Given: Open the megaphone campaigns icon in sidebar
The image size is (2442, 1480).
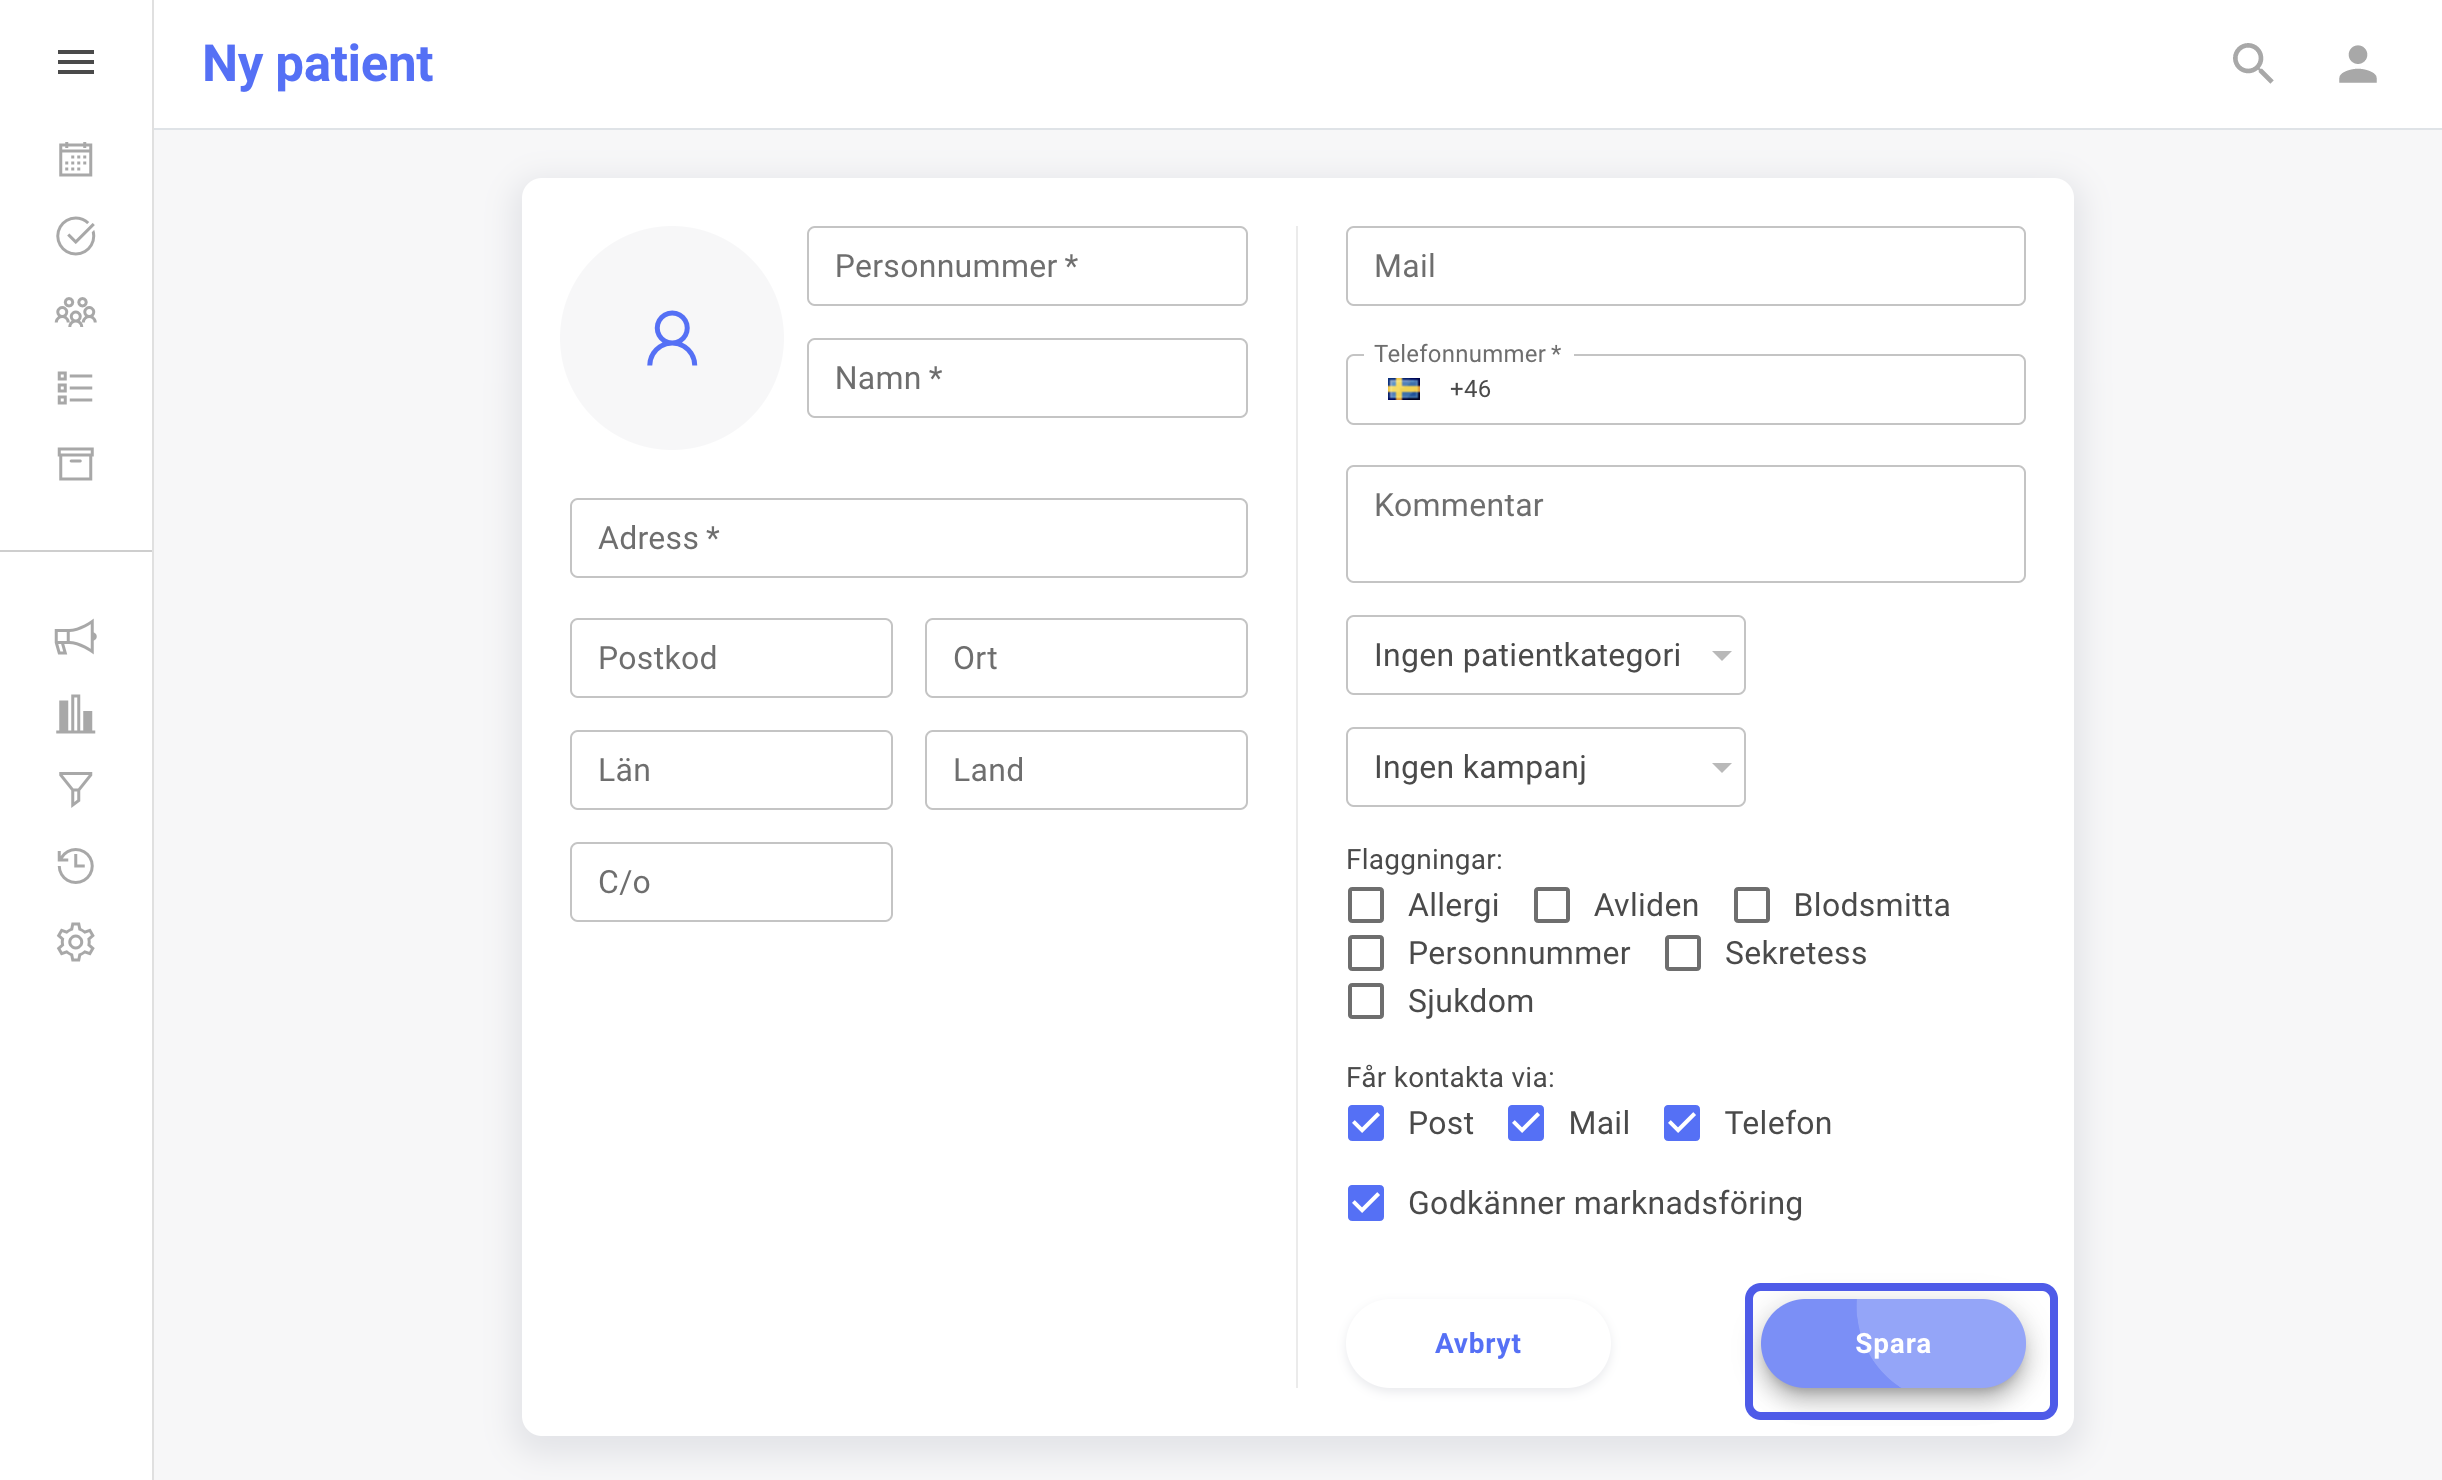Looking at the screenshot, I should pos(75,637).
